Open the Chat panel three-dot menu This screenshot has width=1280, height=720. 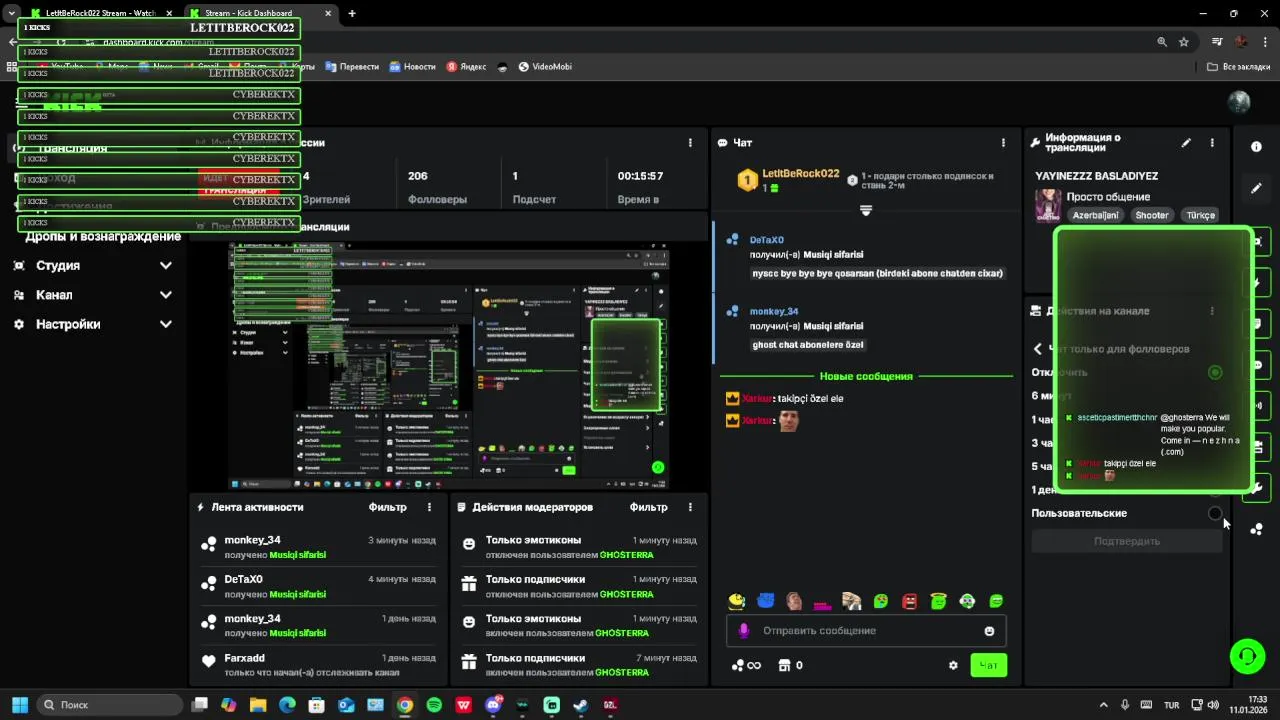[x=1003, y=143]
